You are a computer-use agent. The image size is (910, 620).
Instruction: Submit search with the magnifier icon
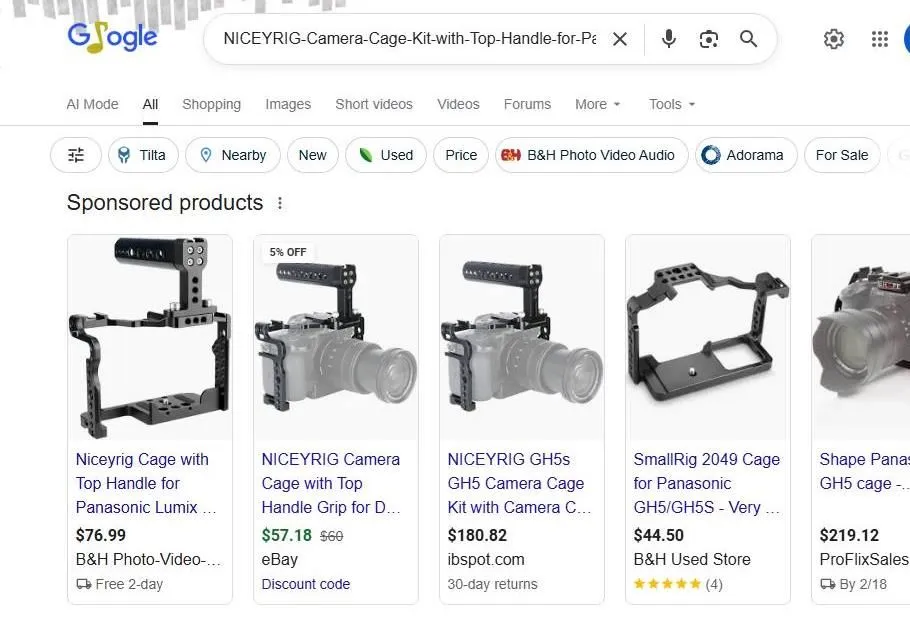(x=749, y=39)
